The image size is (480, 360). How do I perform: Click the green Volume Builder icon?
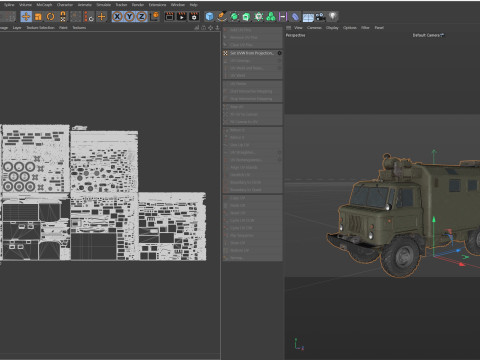point(271,16)
